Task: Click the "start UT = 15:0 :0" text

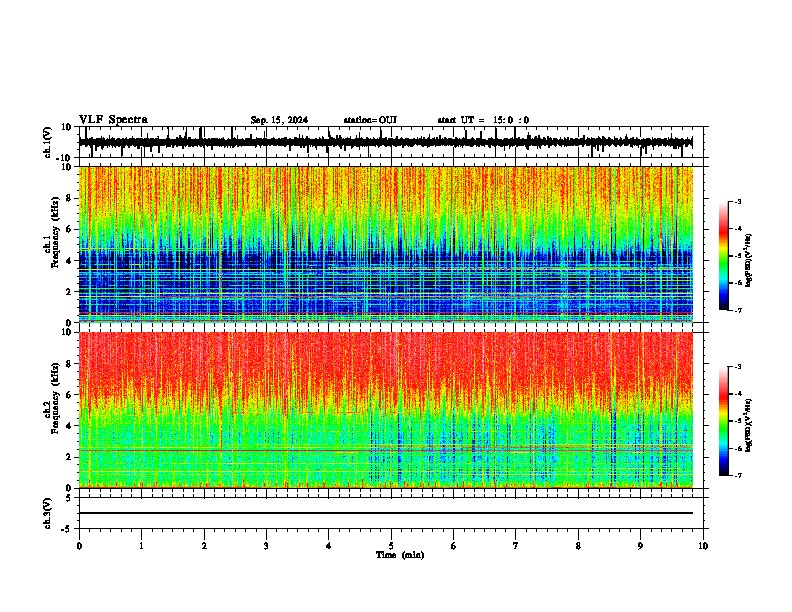Action: [x=483, y=120]
